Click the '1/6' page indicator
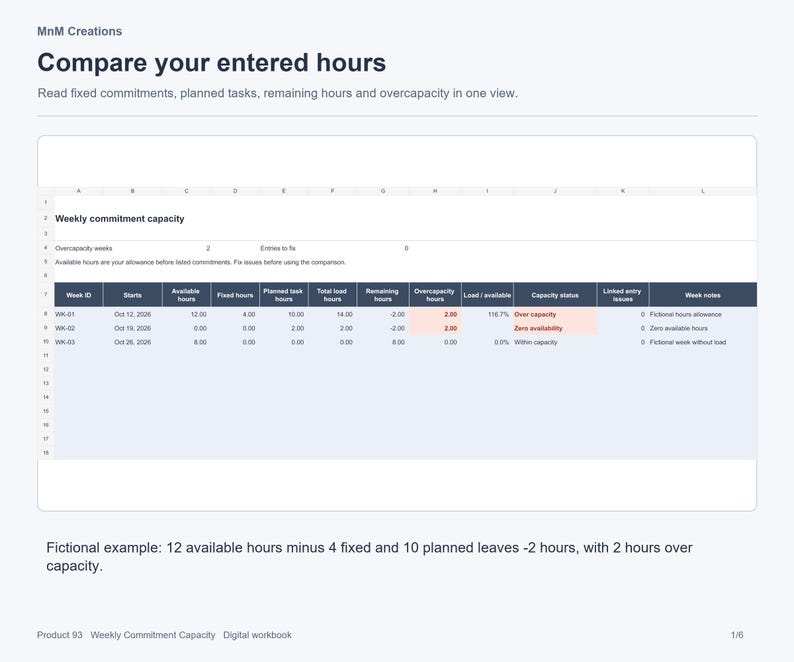 point(737,635)
